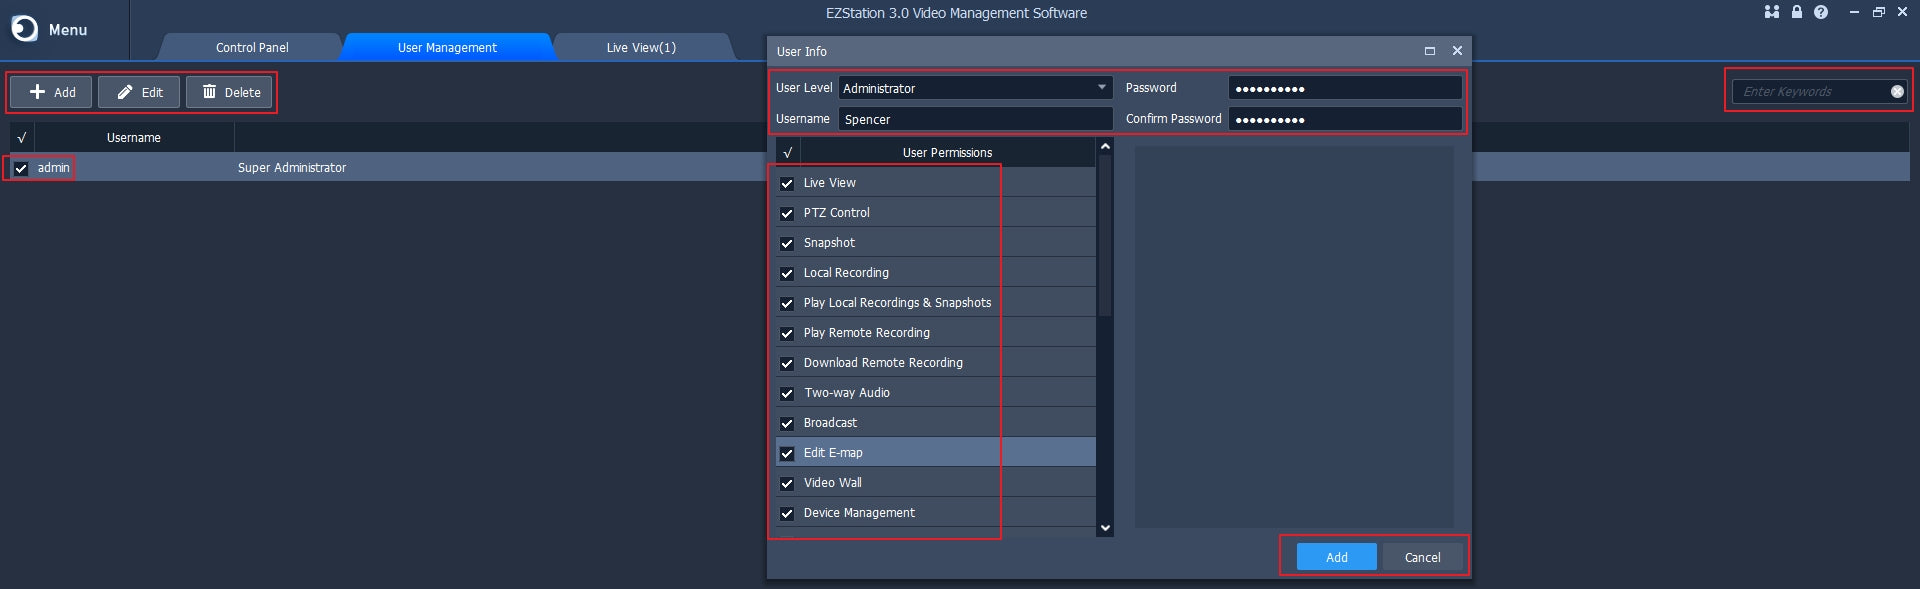This screenshot has height=589, width=1920.
Task: Click the plus Add user toolbar button
Action: (51, 92)
